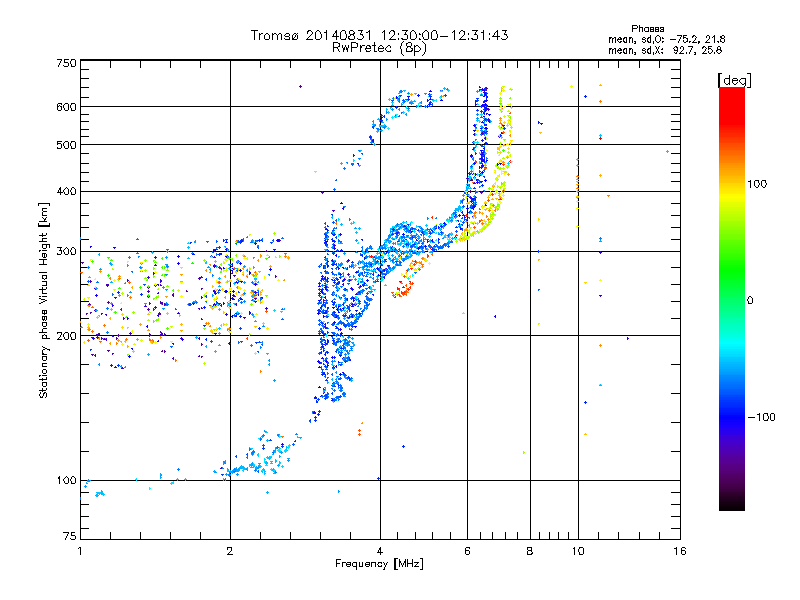Click the x-axis '10' tick label
This screenshot has width=800, height=600.
(578, 551)
